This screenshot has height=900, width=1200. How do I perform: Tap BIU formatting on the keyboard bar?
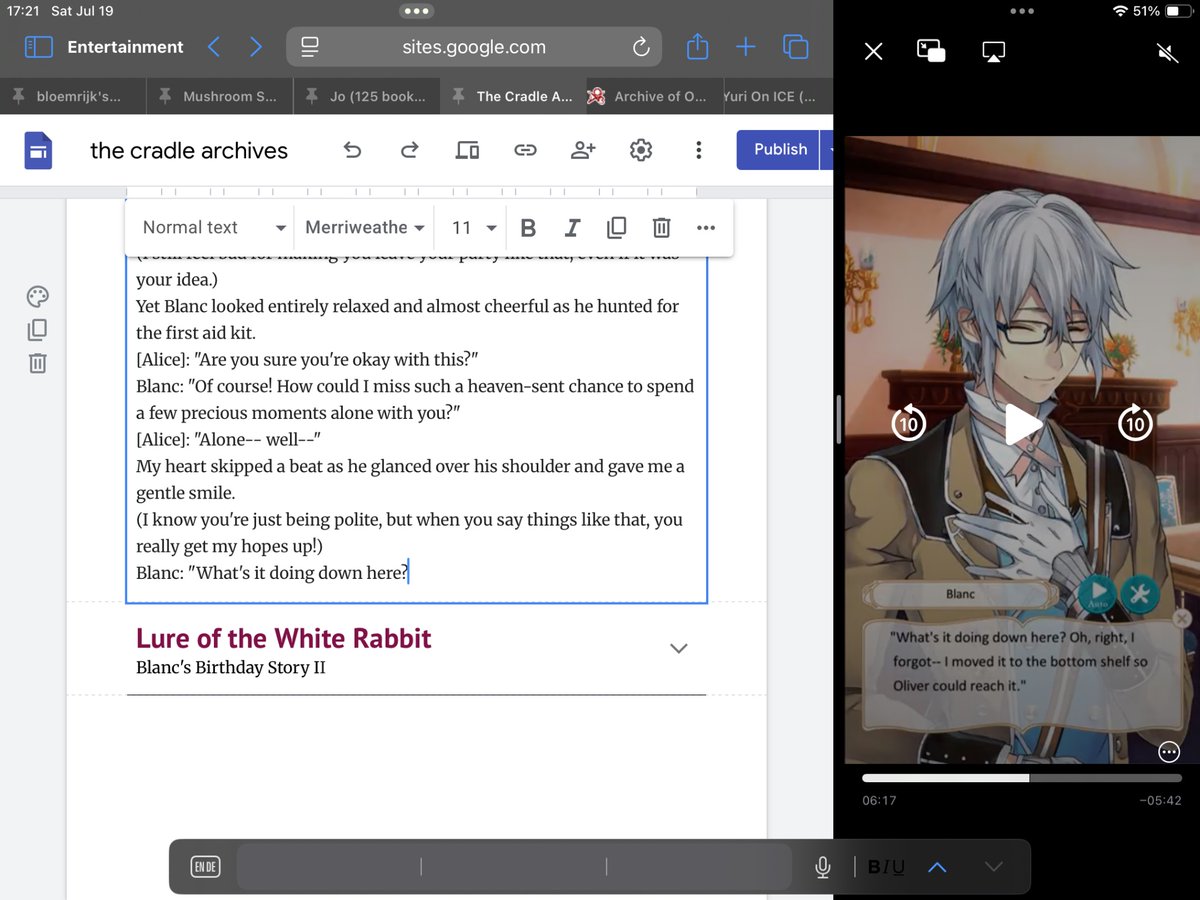click(x=886, y=867)
